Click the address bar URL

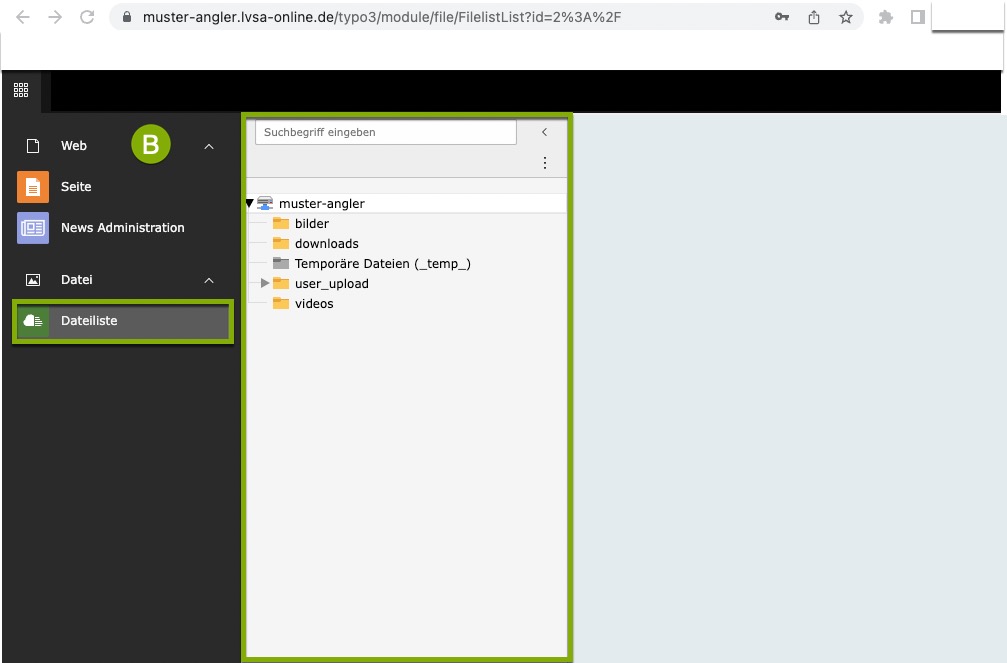click(x=382, y=17)
